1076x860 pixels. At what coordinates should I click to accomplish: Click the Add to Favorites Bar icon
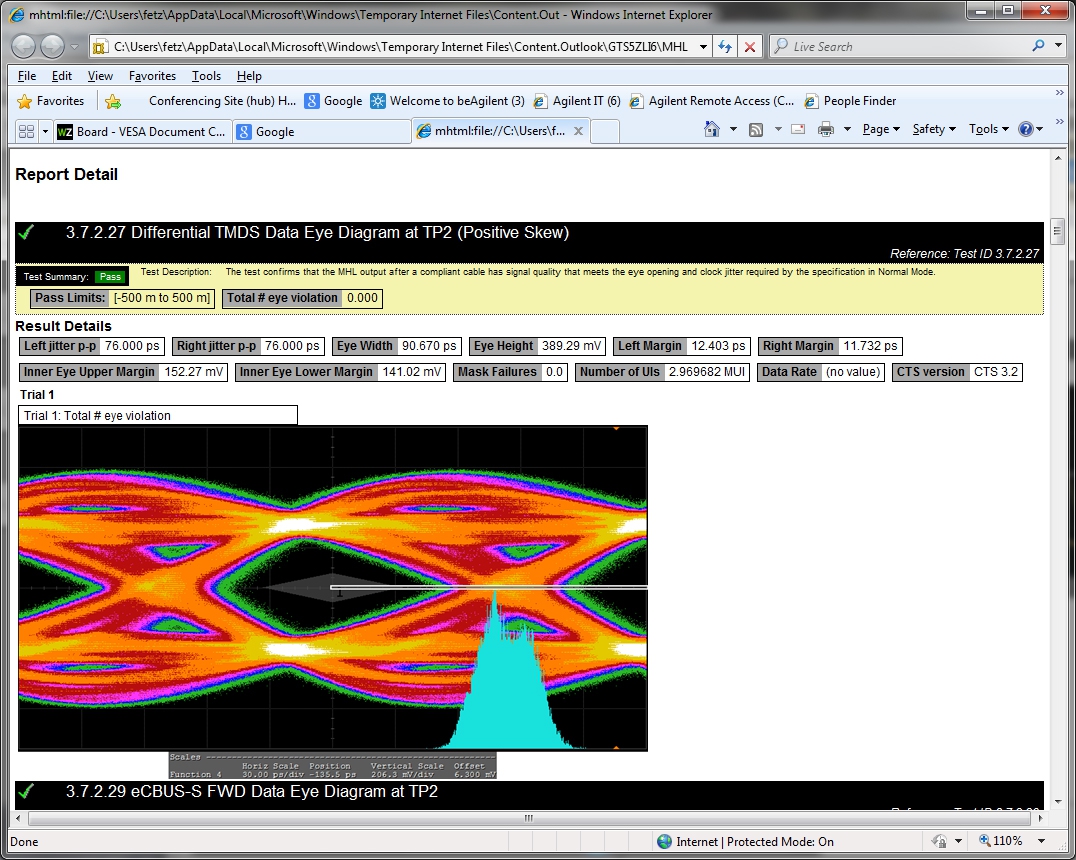113,101
